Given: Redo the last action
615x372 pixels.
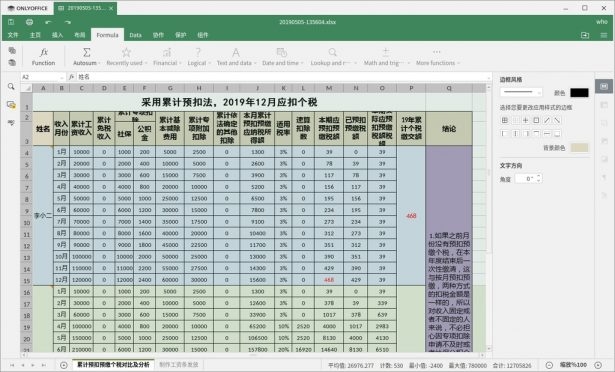Looking at the screenshot, I should pyautogui.click(x=67, y=22).
